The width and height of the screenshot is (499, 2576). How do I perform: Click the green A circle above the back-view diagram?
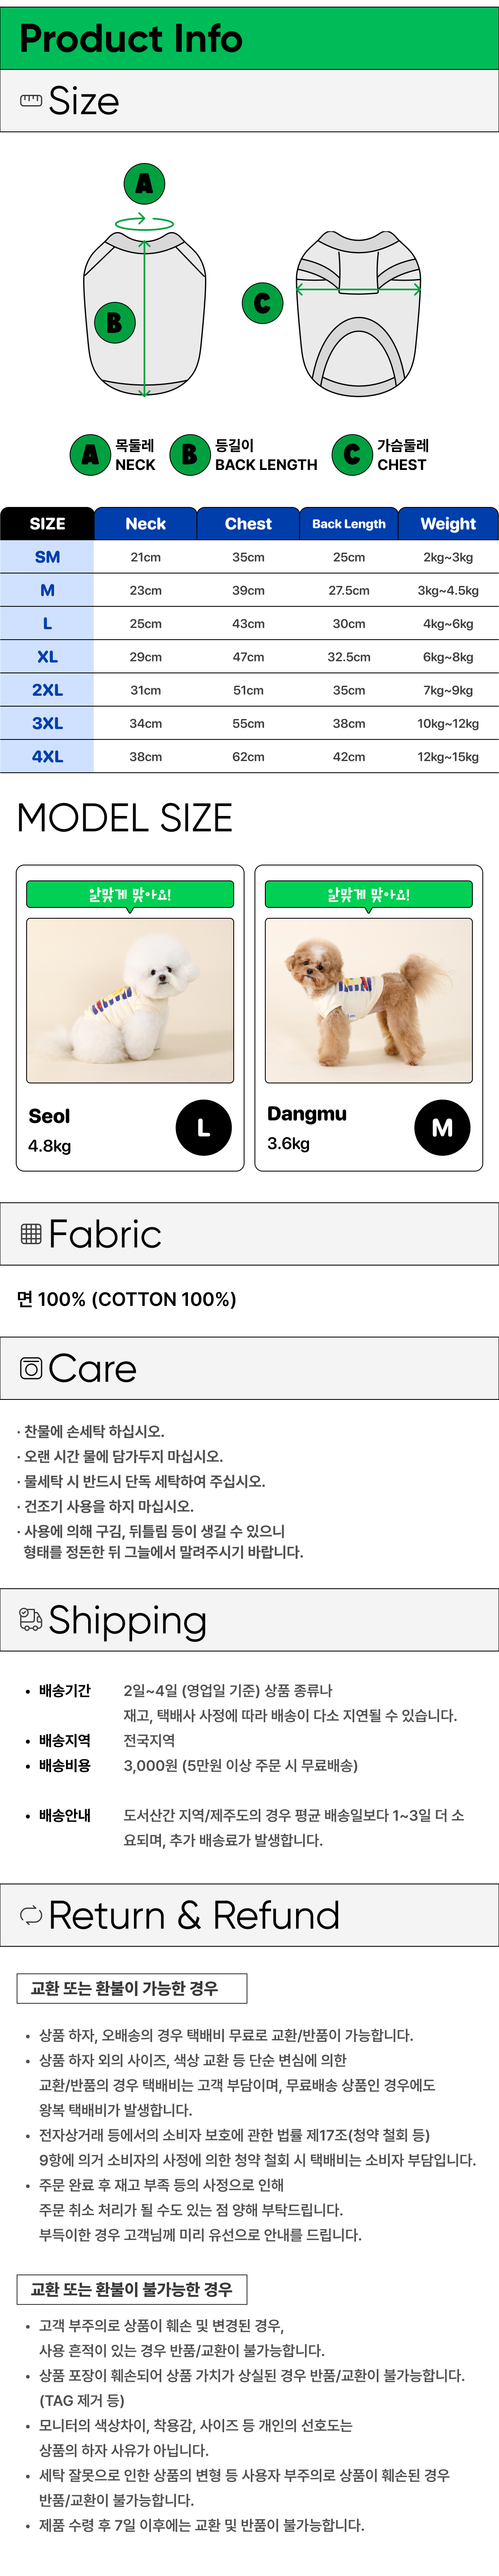click(x=144, y=184)
